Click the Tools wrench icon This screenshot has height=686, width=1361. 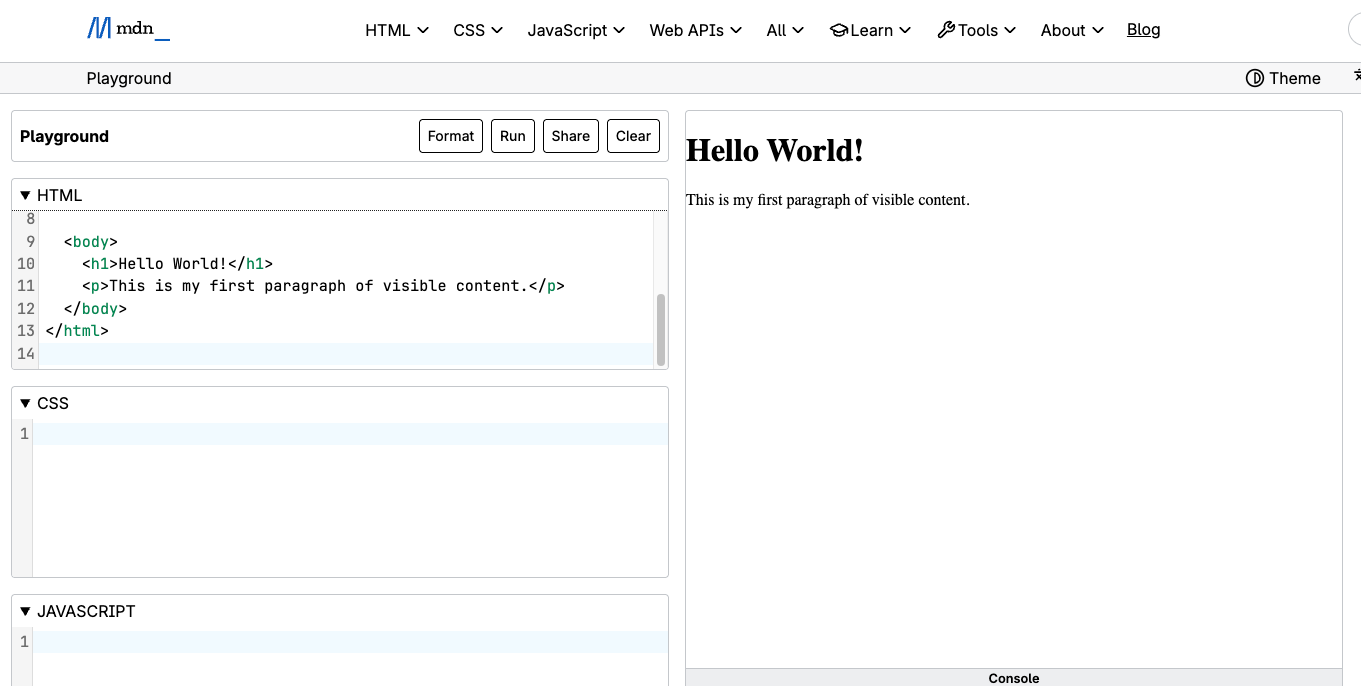(945, 30)
